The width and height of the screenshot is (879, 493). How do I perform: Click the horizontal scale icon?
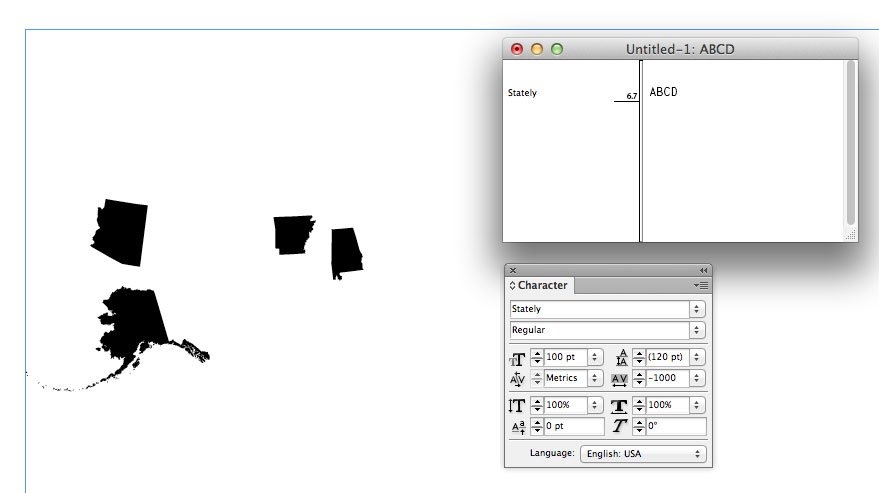pyautogui.click(x=619, y=406)
